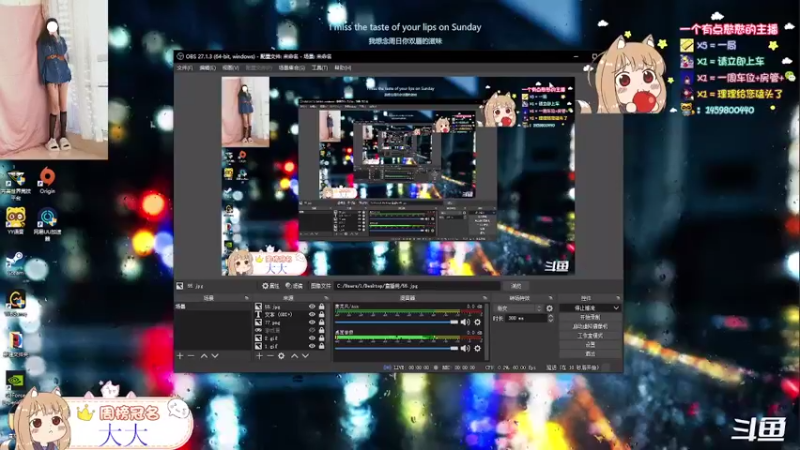Open the Tools menu in OBS
The height and width of the screenshot is (450, 800).
coord(319,67)
